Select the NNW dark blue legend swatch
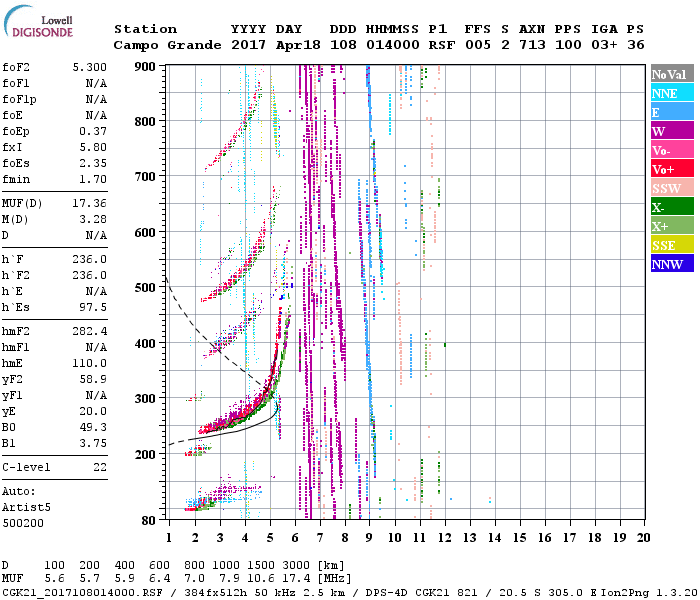Viewport: 700px width, 600px height. click(672, 264)
